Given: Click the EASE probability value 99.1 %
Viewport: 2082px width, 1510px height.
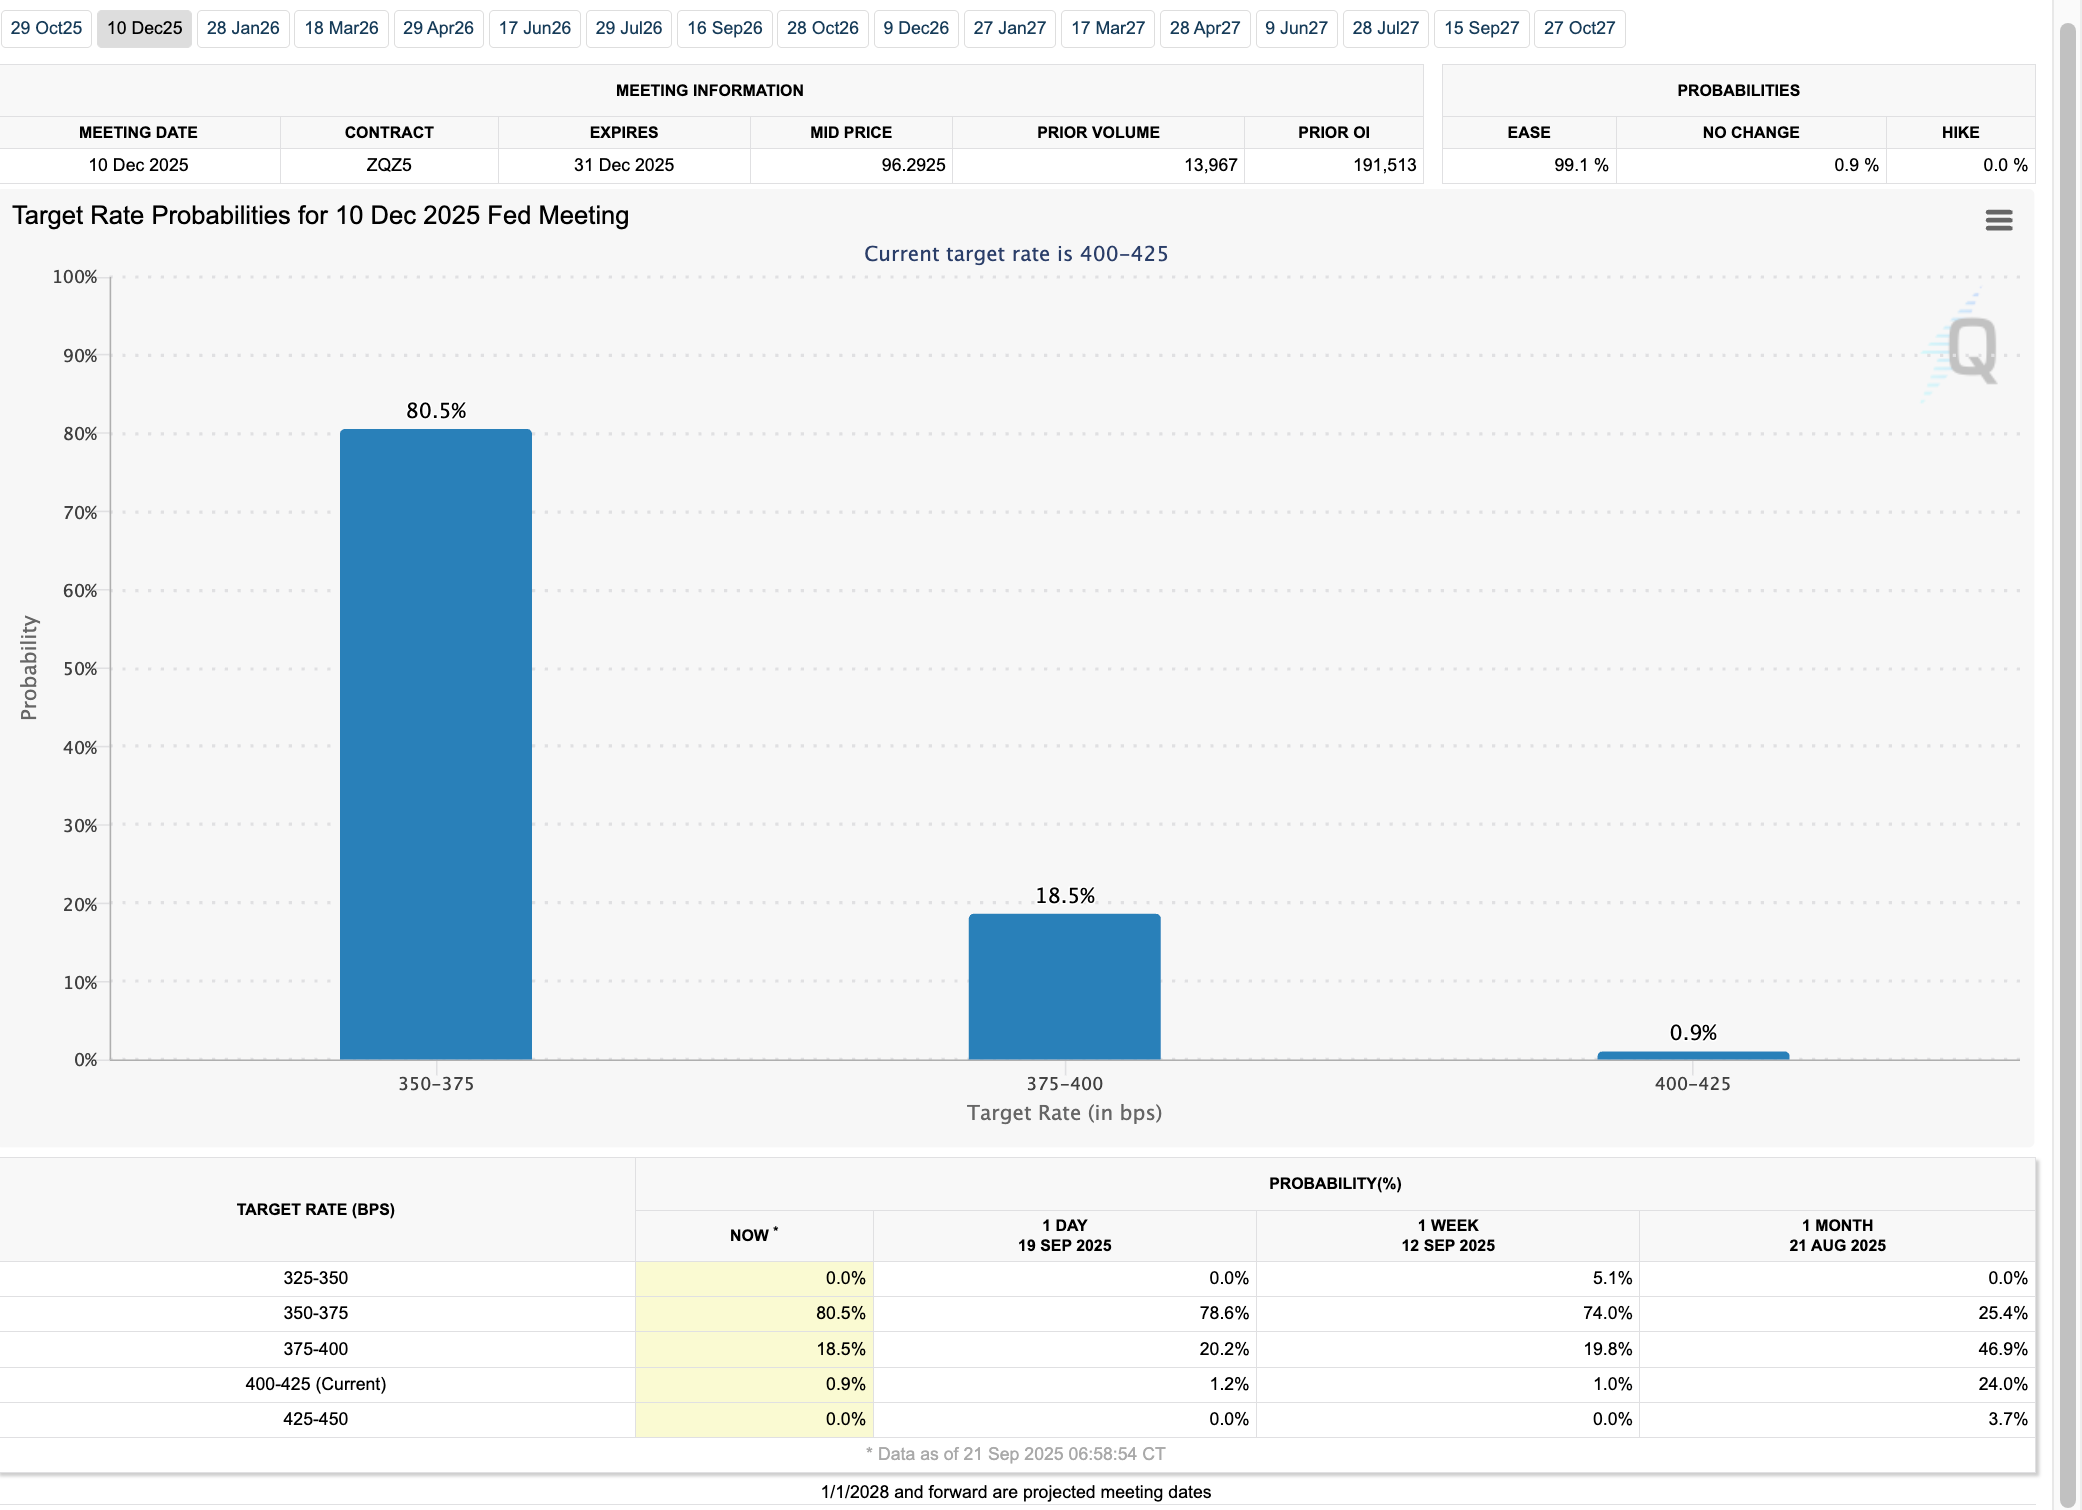Looking at the screenshot, I should (x=1580, y=165).
